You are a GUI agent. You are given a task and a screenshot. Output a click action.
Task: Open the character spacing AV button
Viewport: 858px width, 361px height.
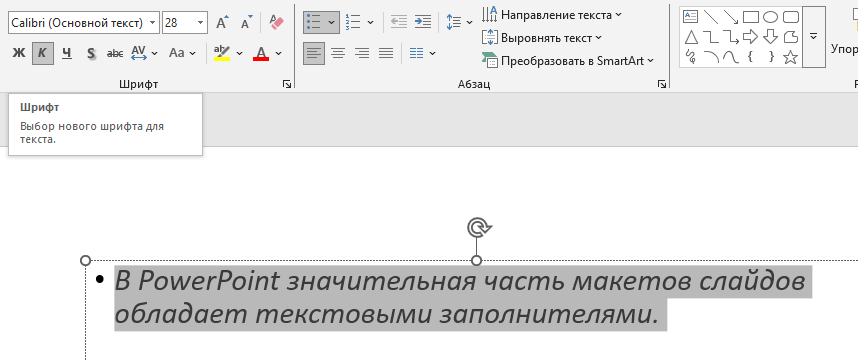[138, 53]
